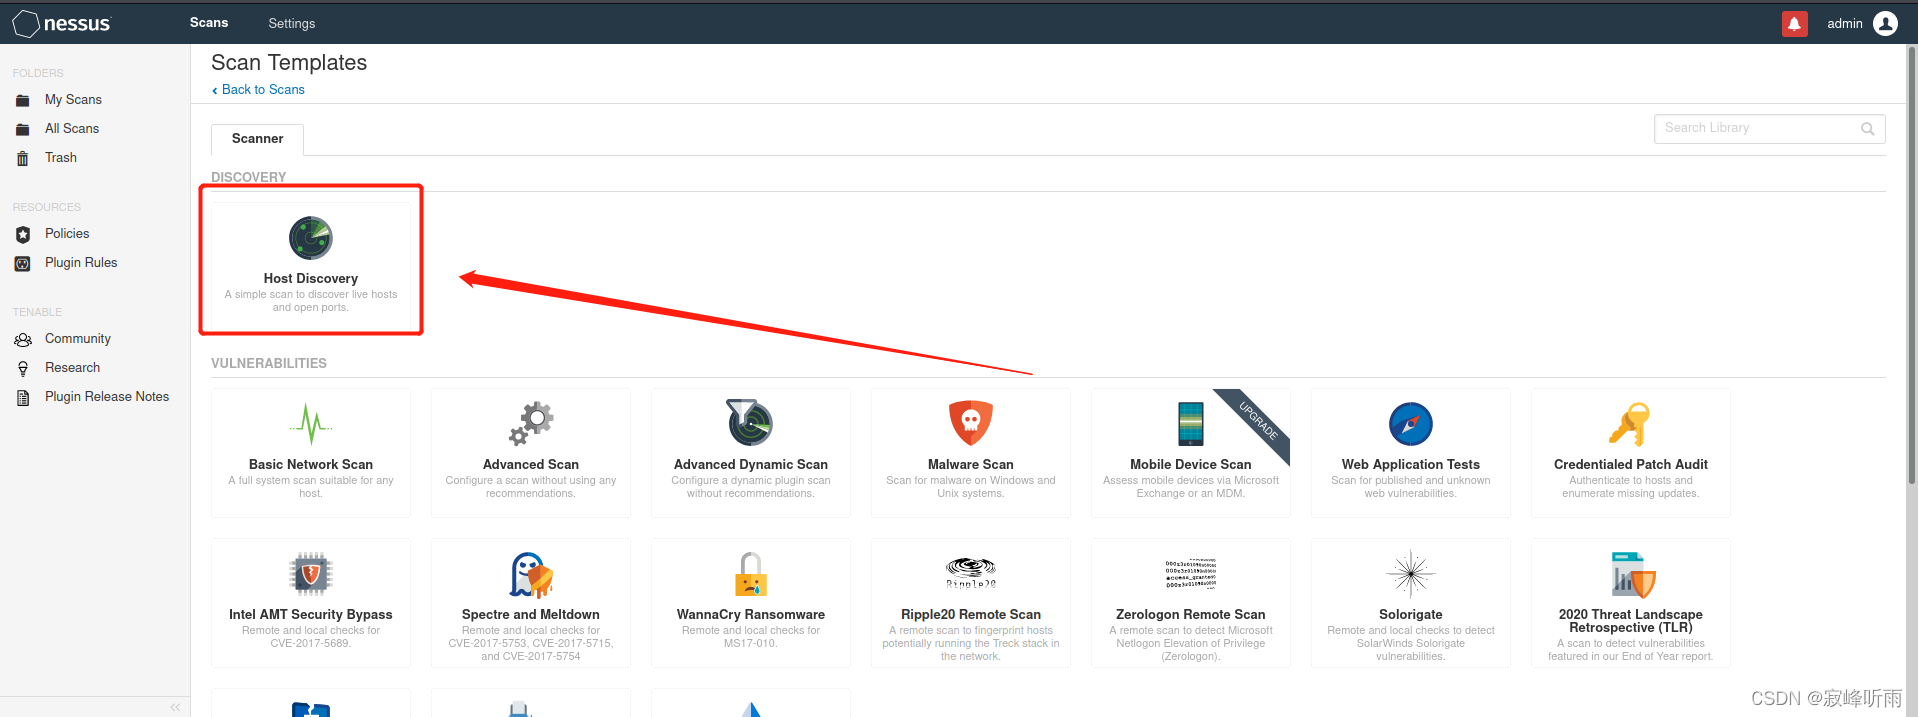Click the Spectre and Meltdown title

tap(531, 615)
